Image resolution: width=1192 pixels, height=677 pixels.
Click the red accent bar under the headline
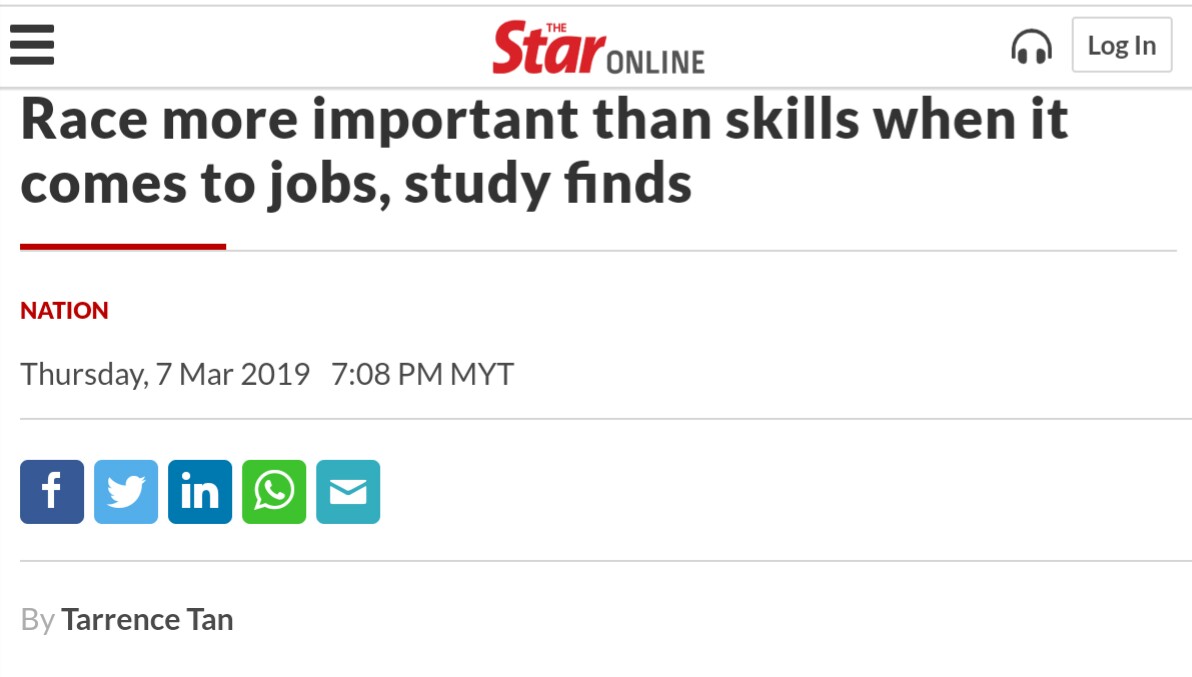coord(123,246)
